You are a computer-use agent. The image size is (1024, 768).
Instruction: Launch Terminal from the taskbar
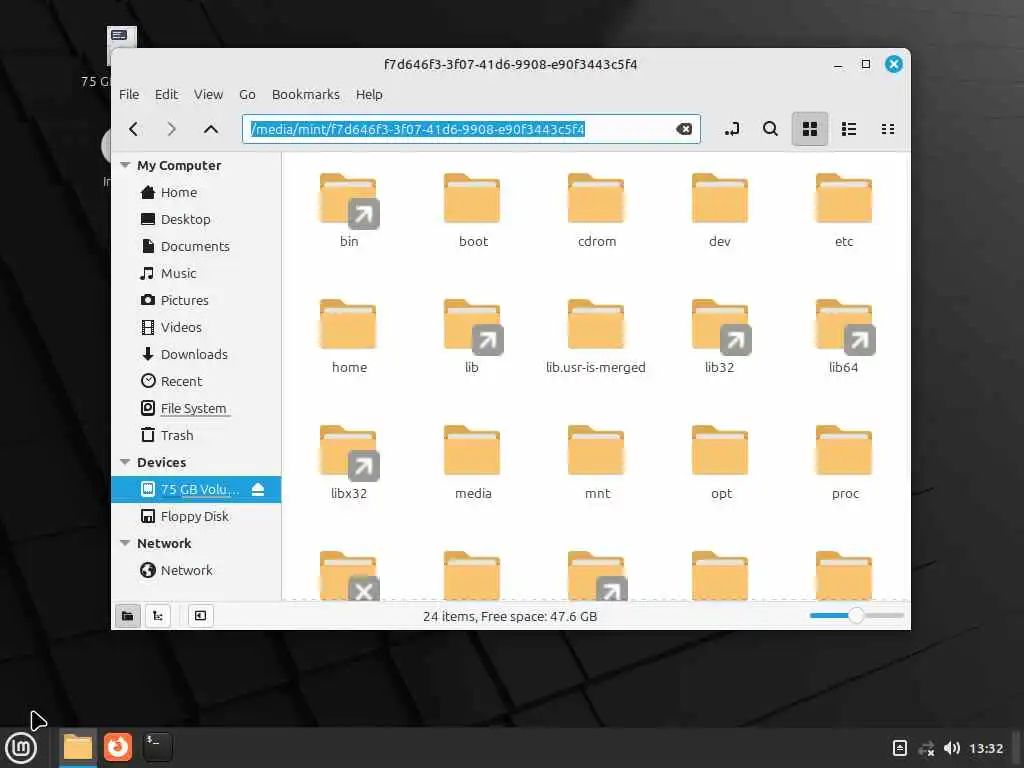[157, 747]
